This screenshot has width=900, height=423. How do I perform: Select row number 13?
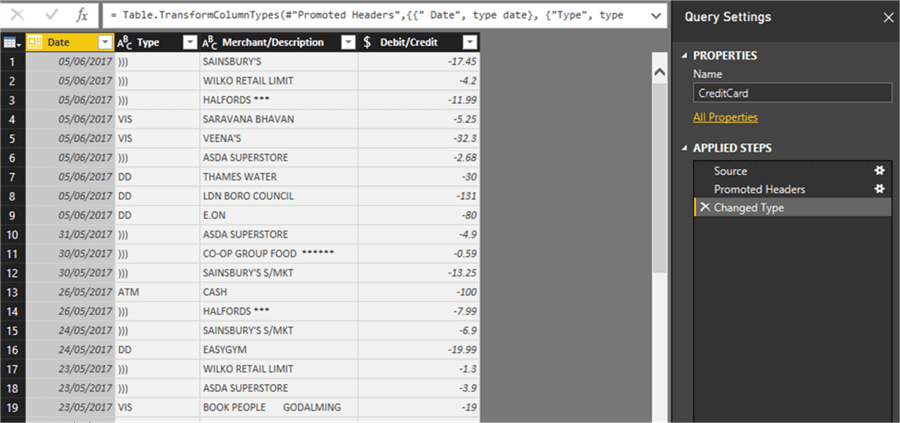(13, 292)
